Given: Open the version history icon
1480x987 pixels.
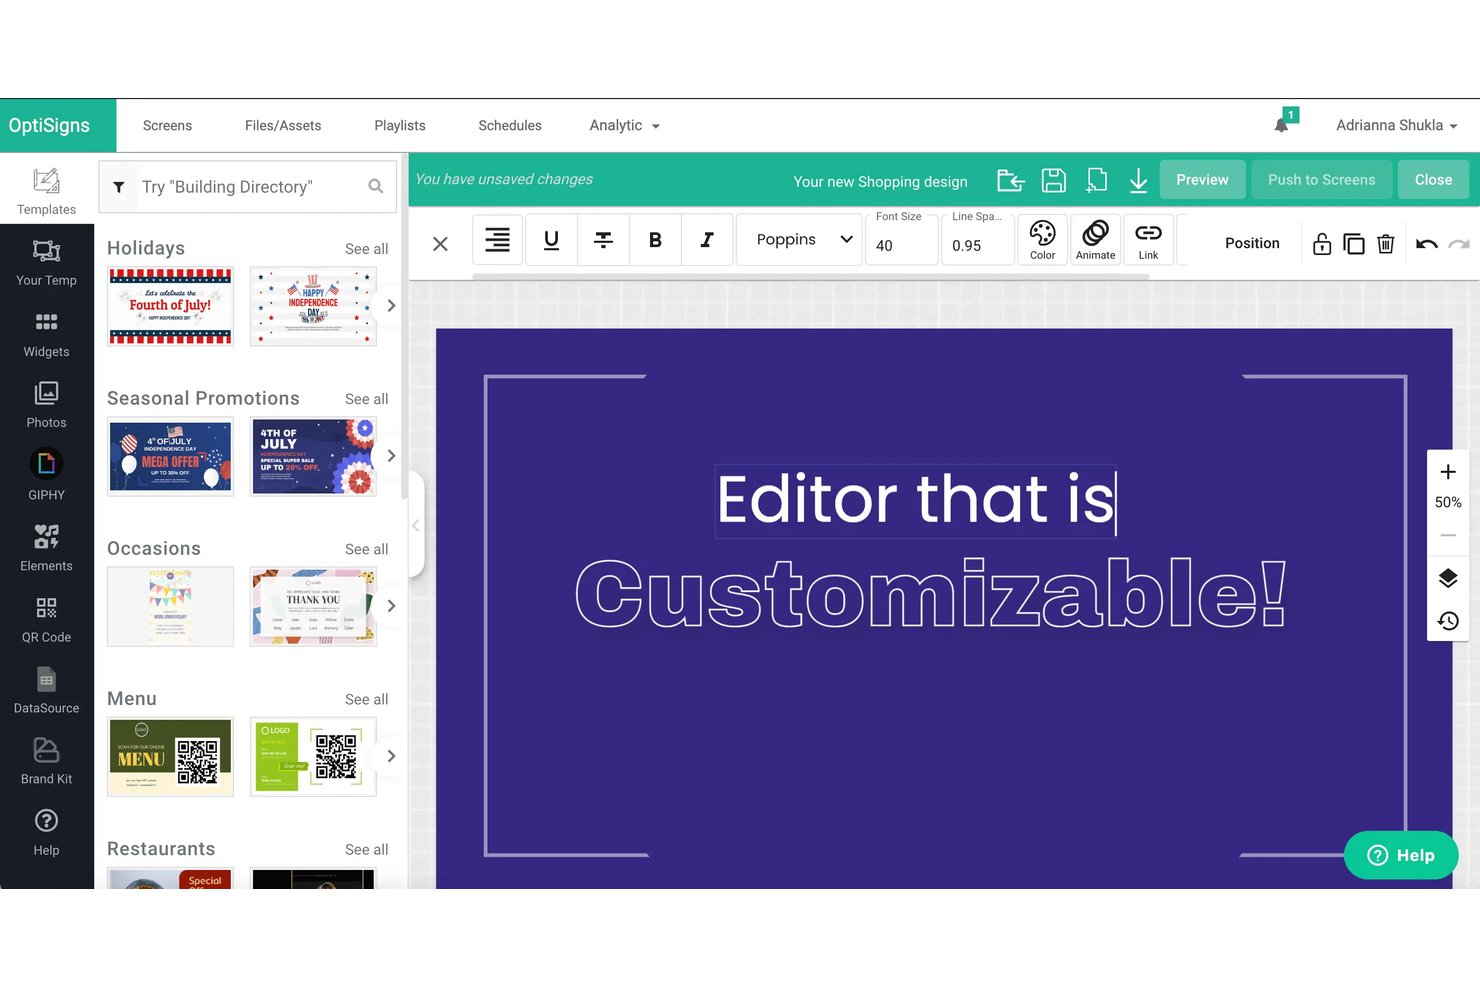Looking at the screenshot, I should click(x=1448, y=621).
